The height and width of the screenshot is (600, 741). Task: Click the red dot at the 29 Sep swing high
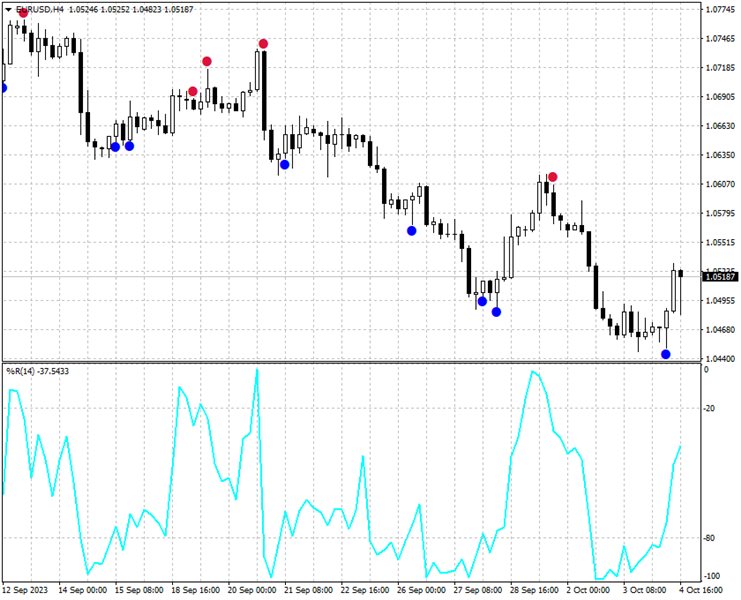click(552, 177)
